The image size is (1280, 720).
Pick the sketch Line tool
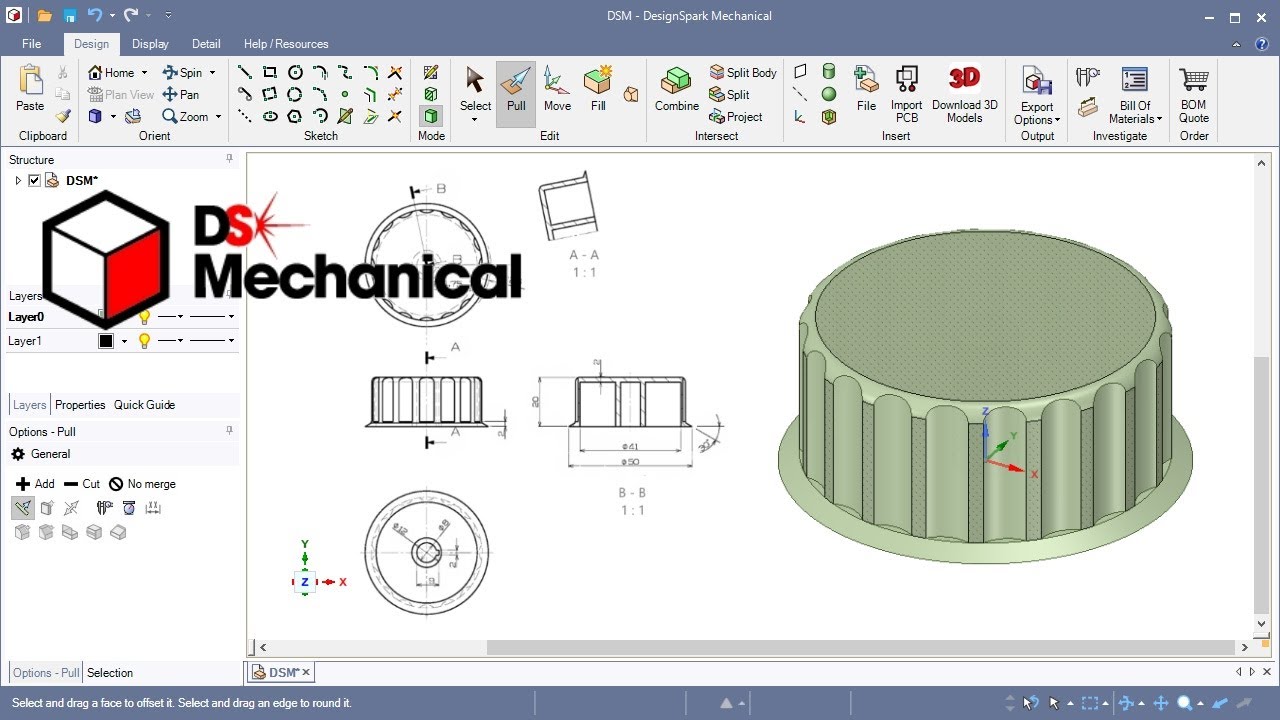244,72
